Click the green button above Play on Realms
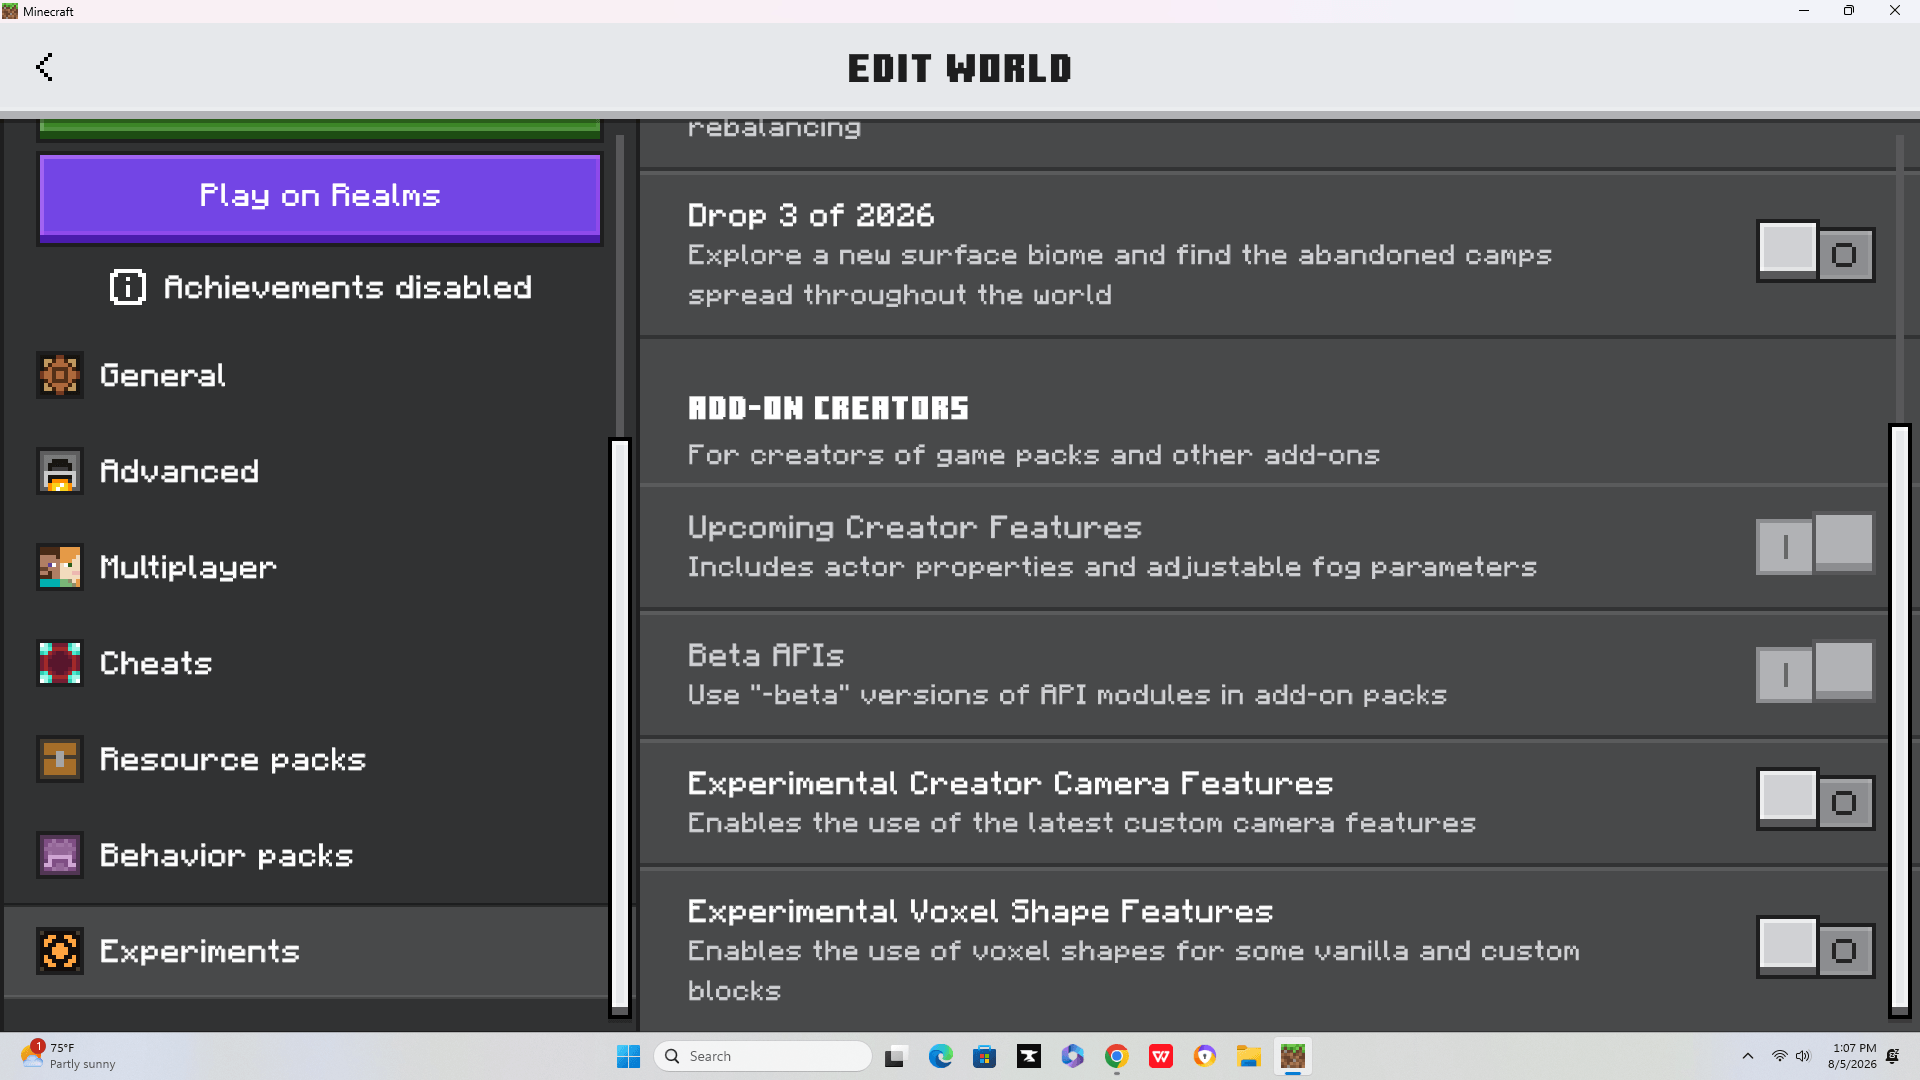The width and height of the screenshot is (1920, 1080). [x=320, y=129]
